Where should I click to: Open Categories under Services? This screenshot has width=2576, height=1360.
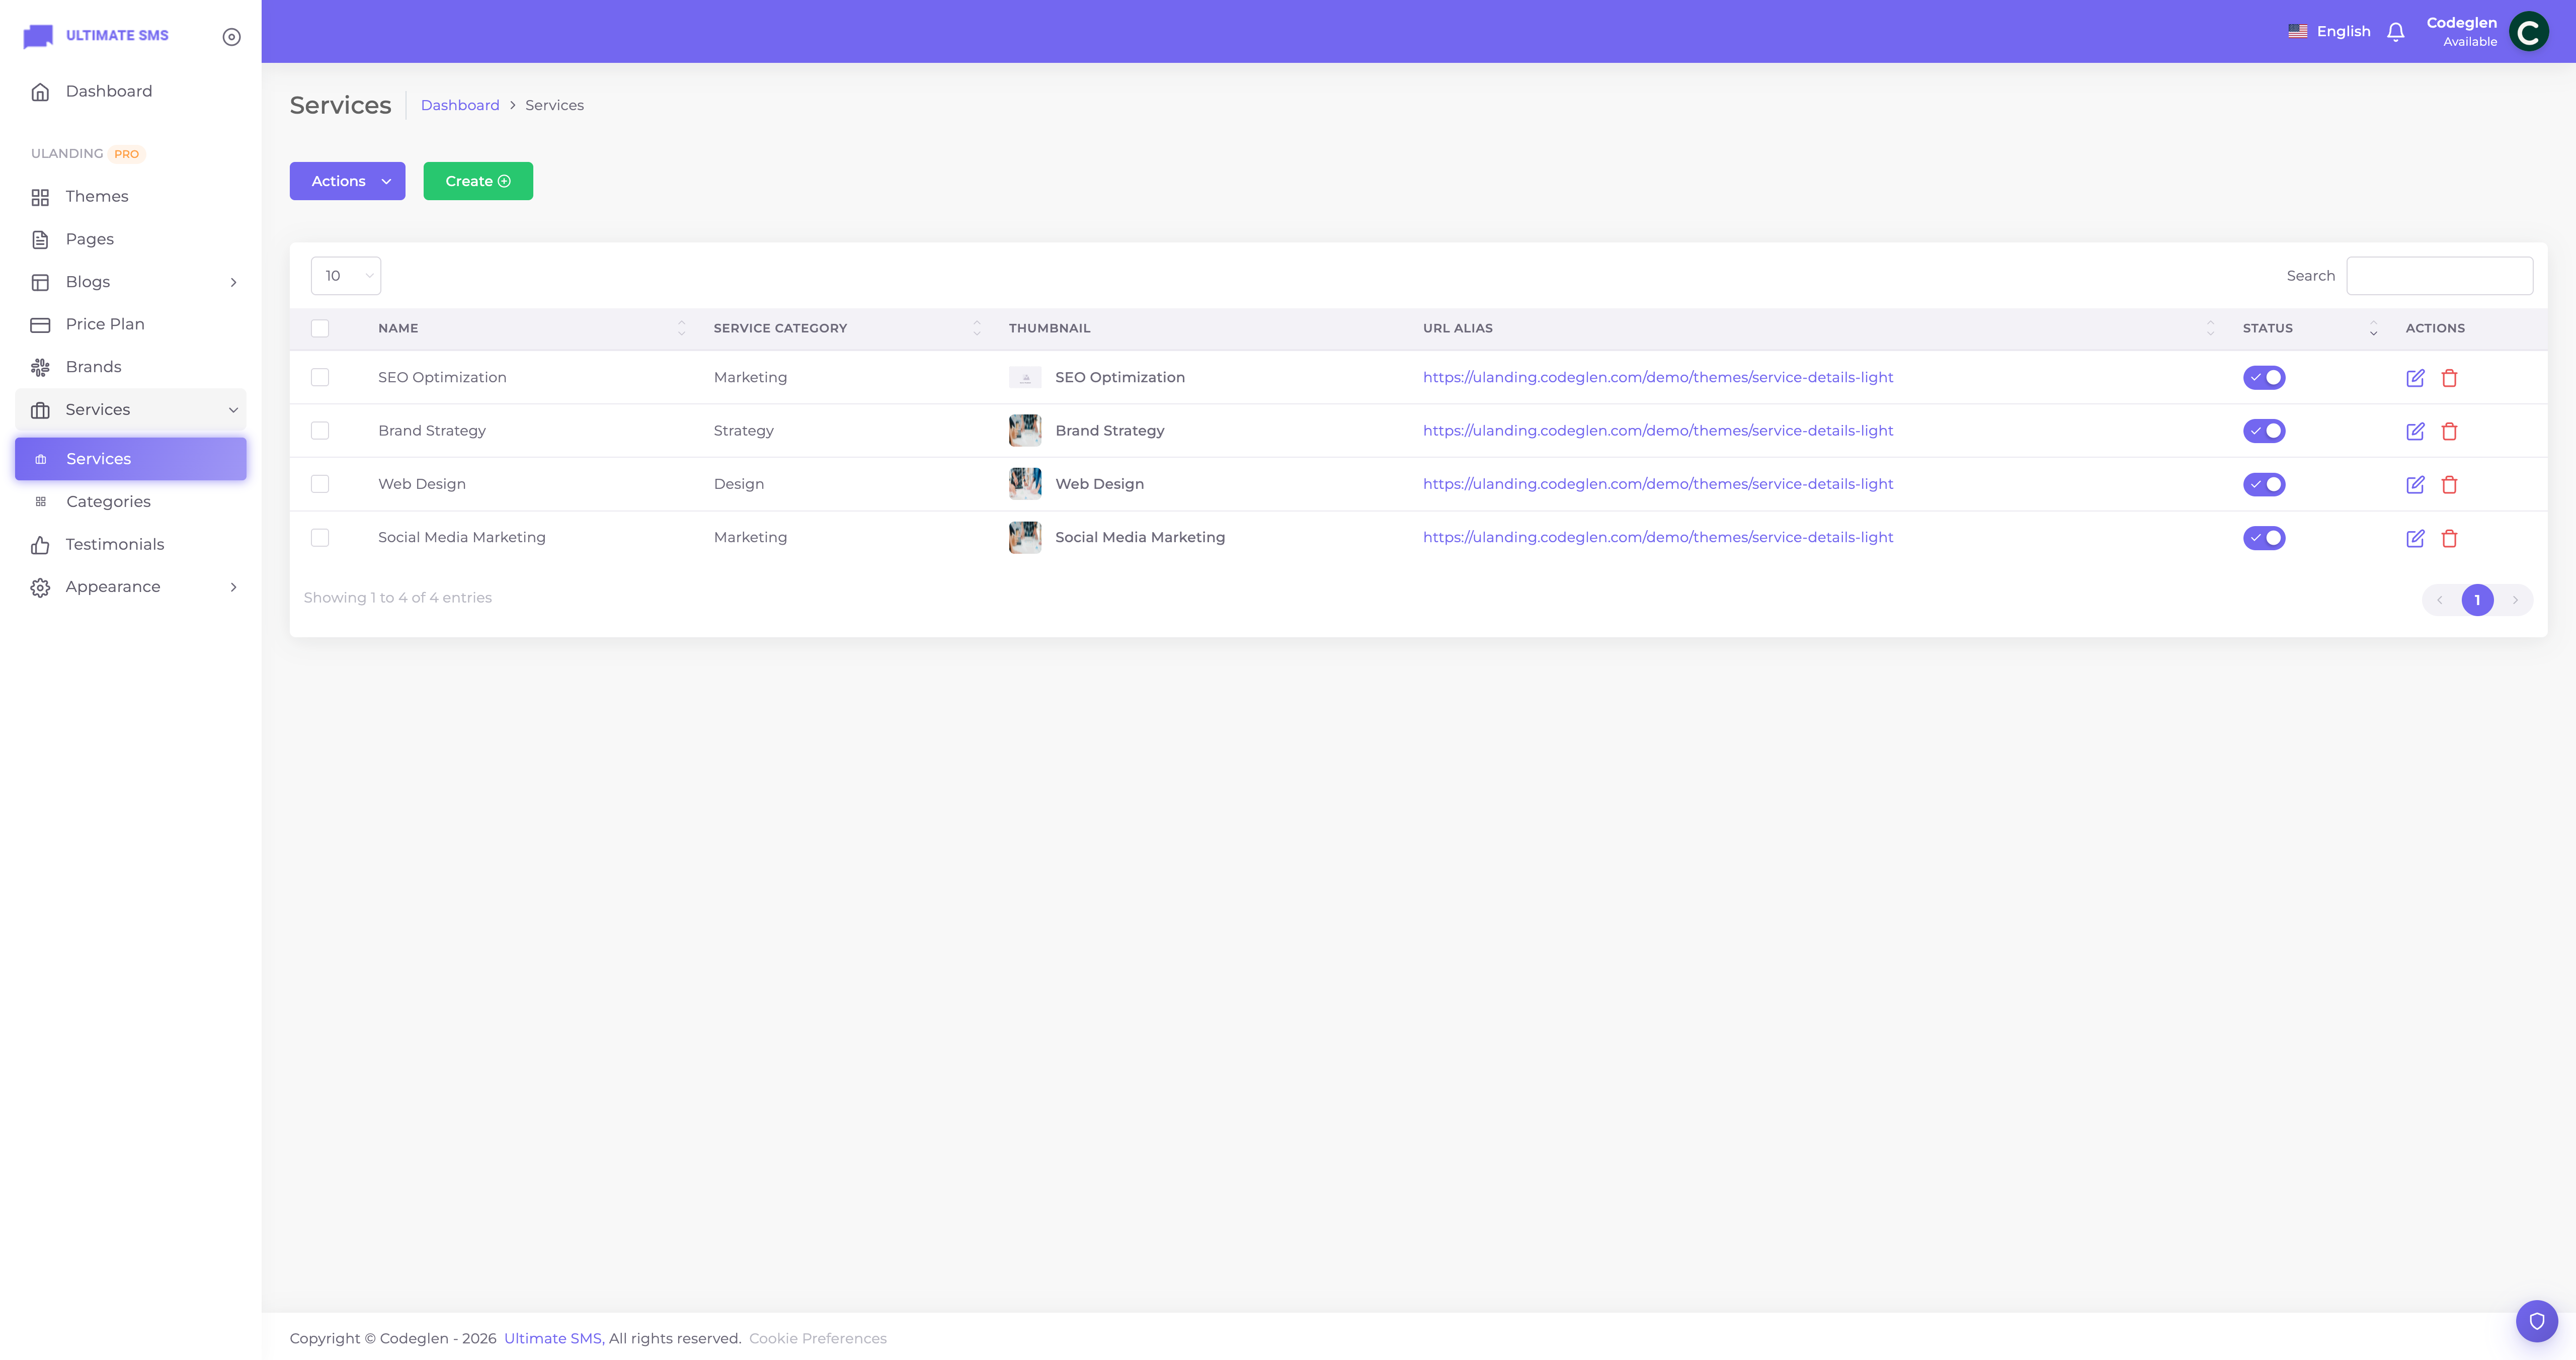[131, 502]
